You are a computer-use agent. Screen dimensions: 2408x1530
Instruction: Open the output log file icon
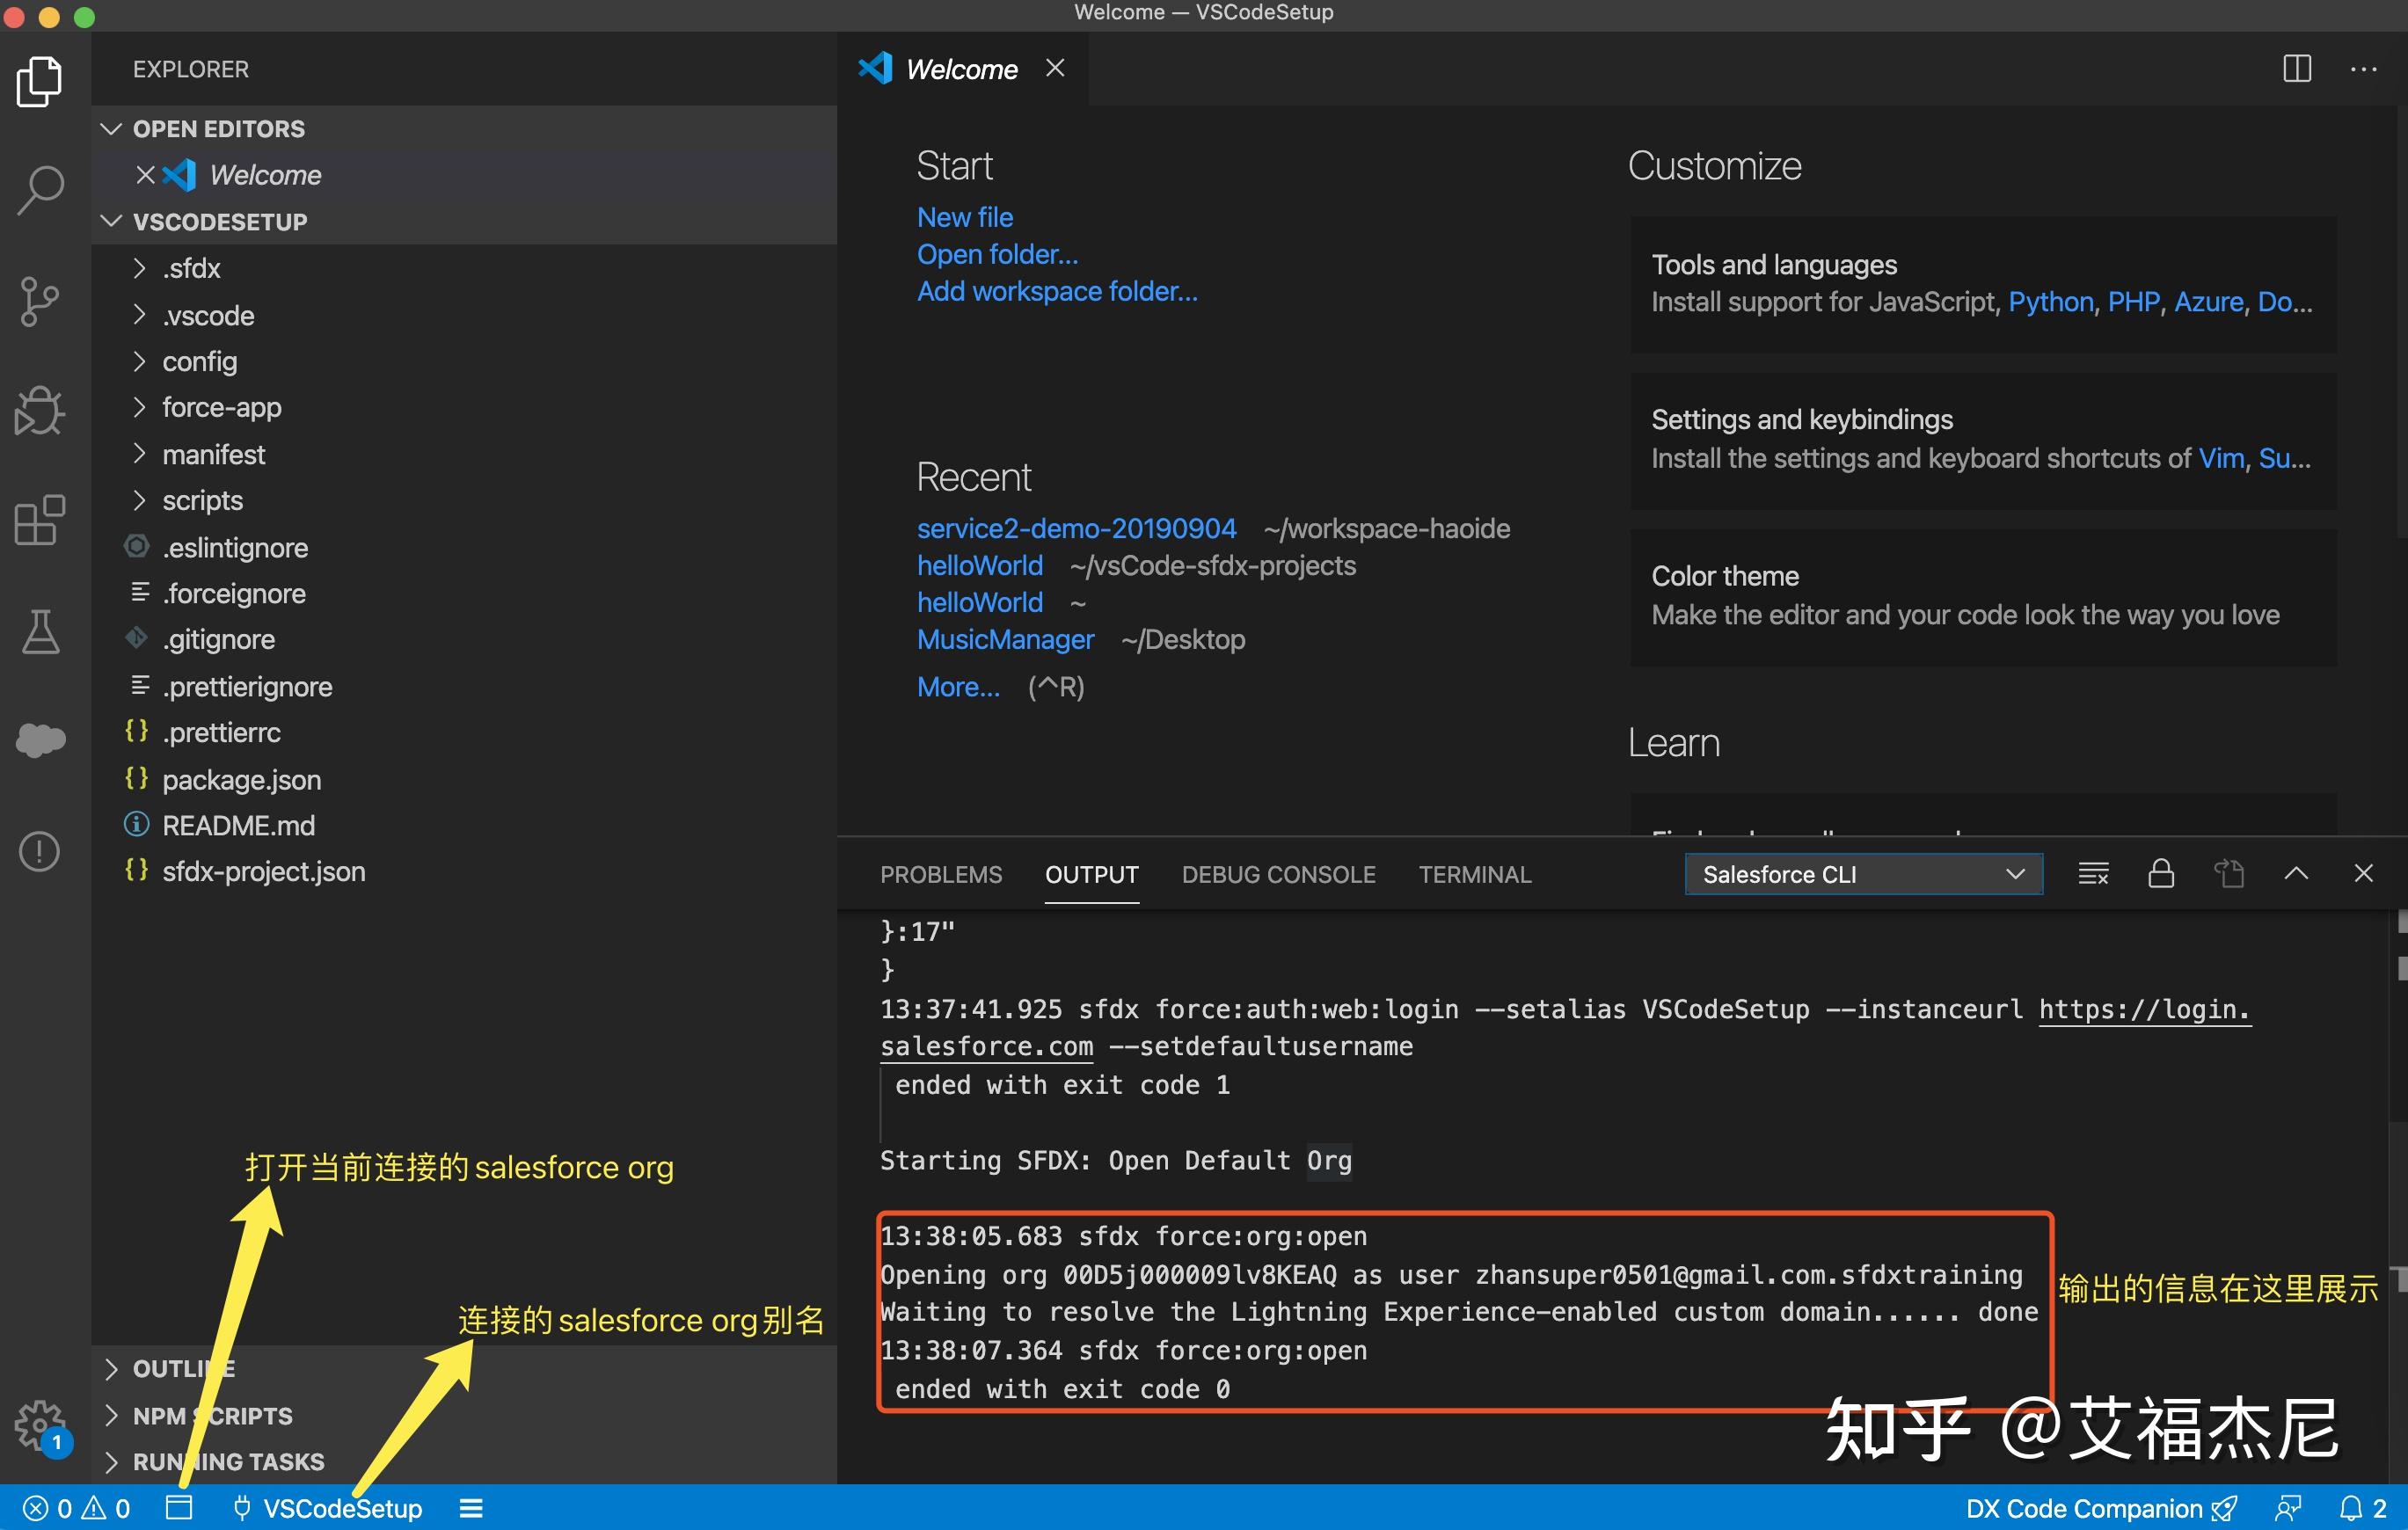(x=2229, y=874)
